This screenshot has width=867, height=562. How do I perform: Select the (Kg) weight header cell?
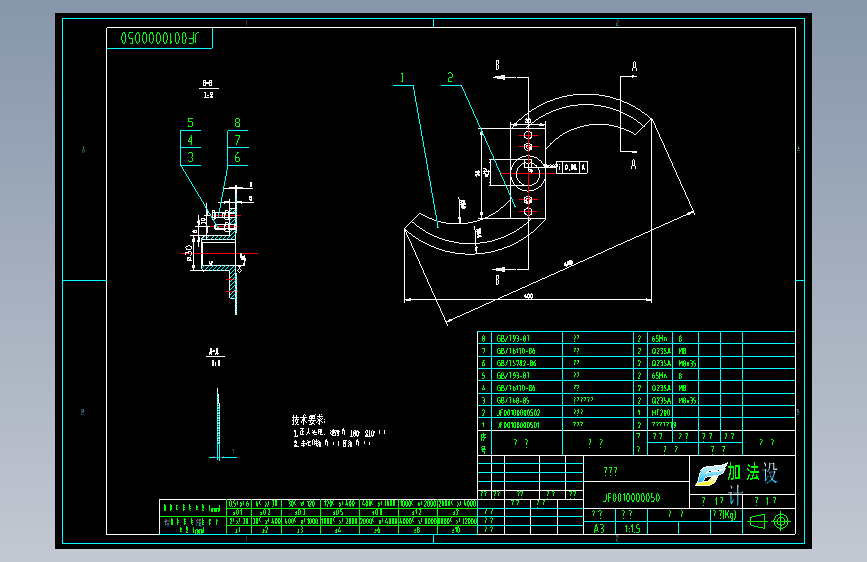click(724, 514)
